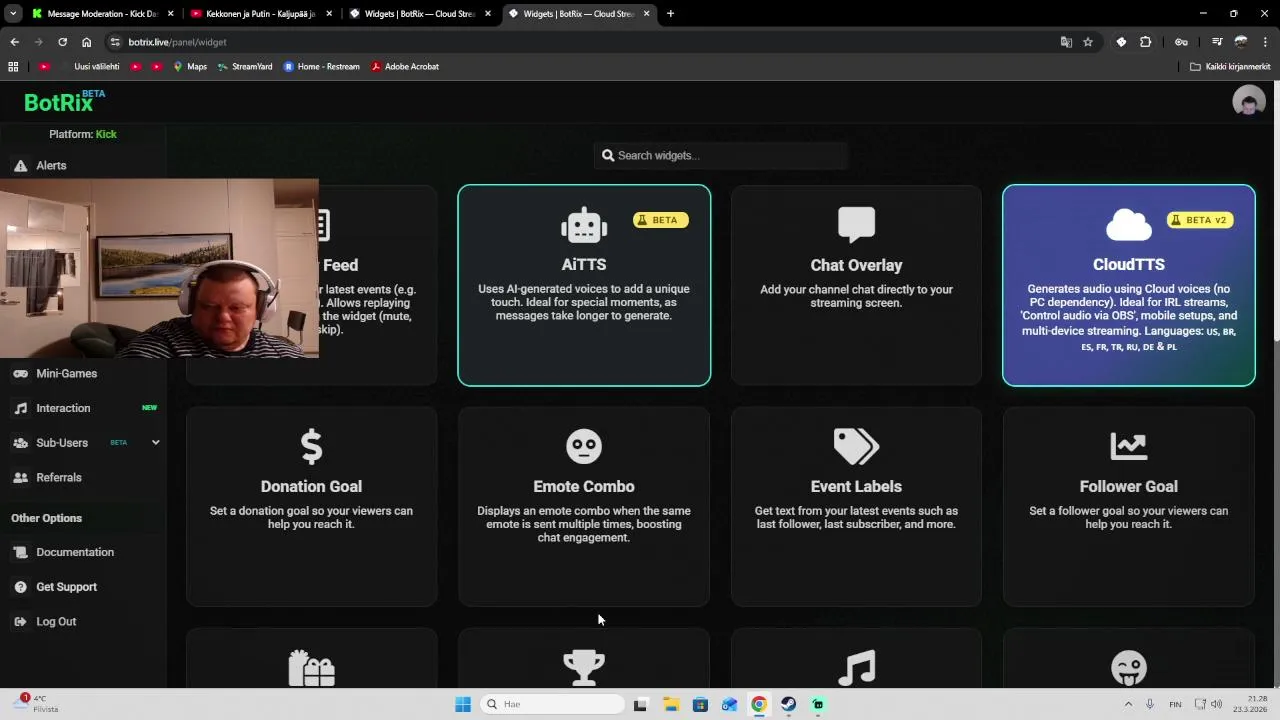Reload the page
Screen dimensions: 1280x720
tap(62, 42)
